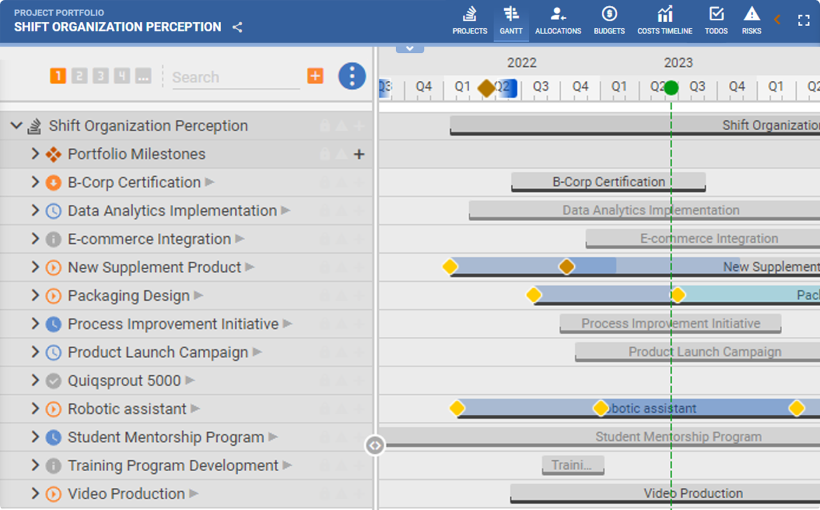Click Data Analytics Implementation clock icon
The width and height of the screenshot is (820, 510).
(53, 211)
